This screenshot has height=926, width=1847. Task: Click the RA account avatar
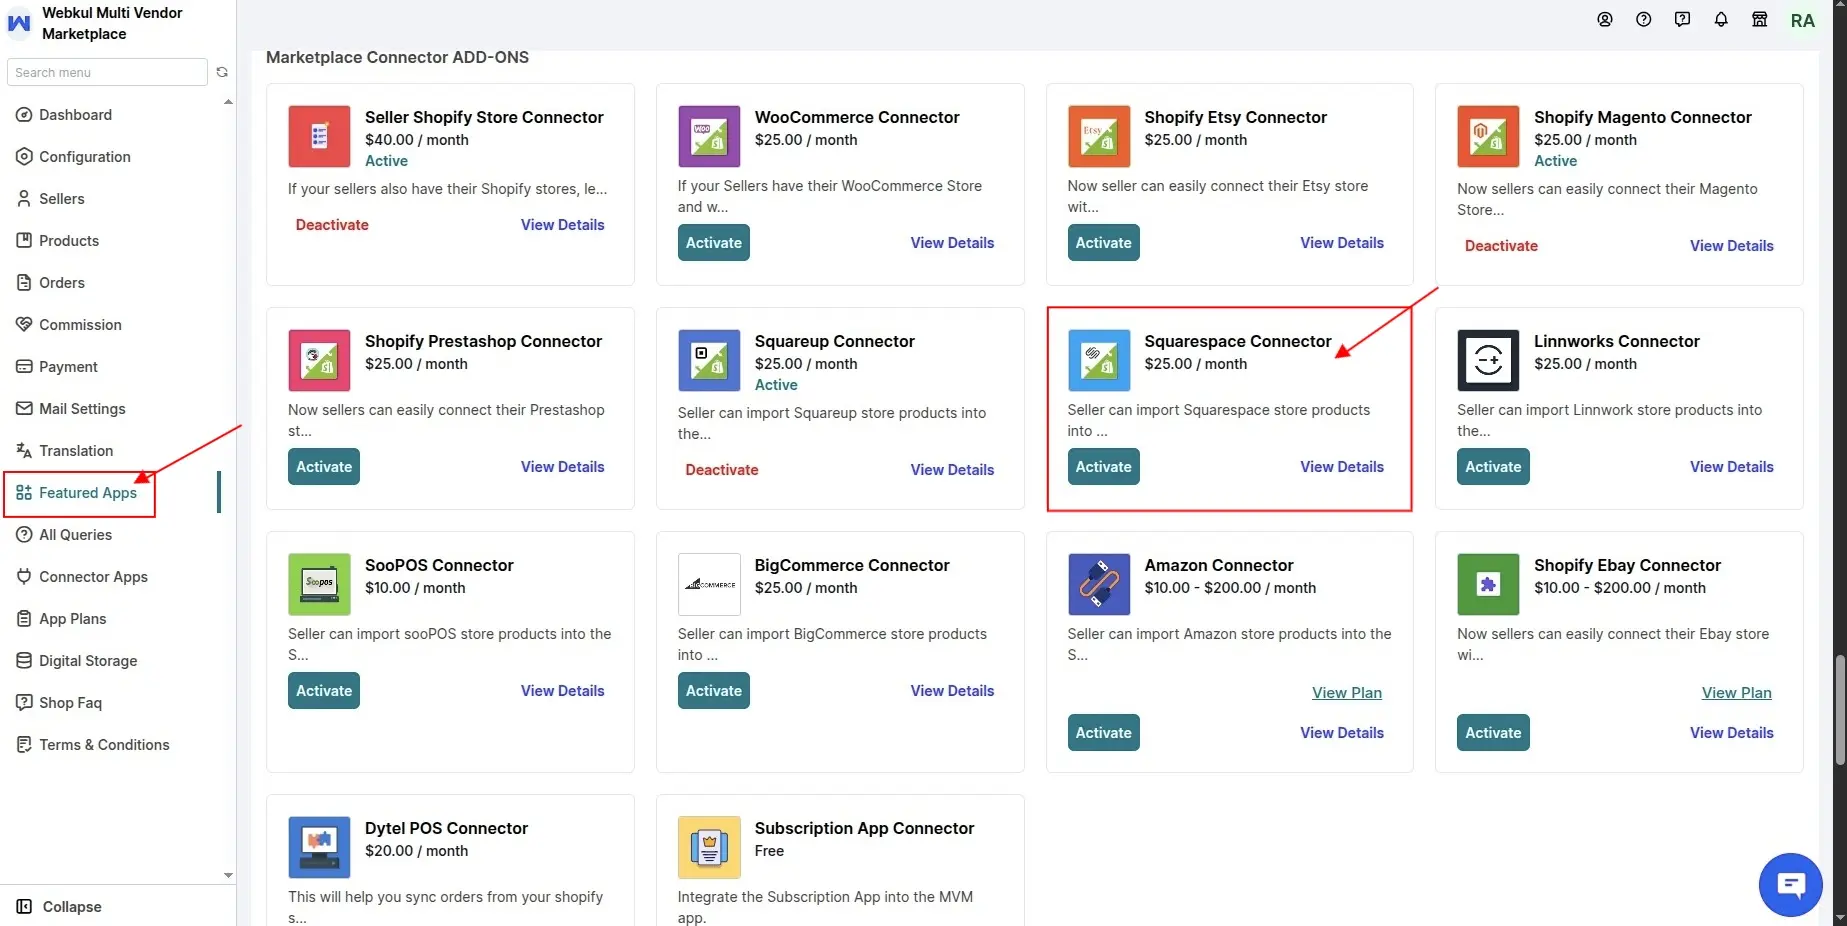[1803, 21]
